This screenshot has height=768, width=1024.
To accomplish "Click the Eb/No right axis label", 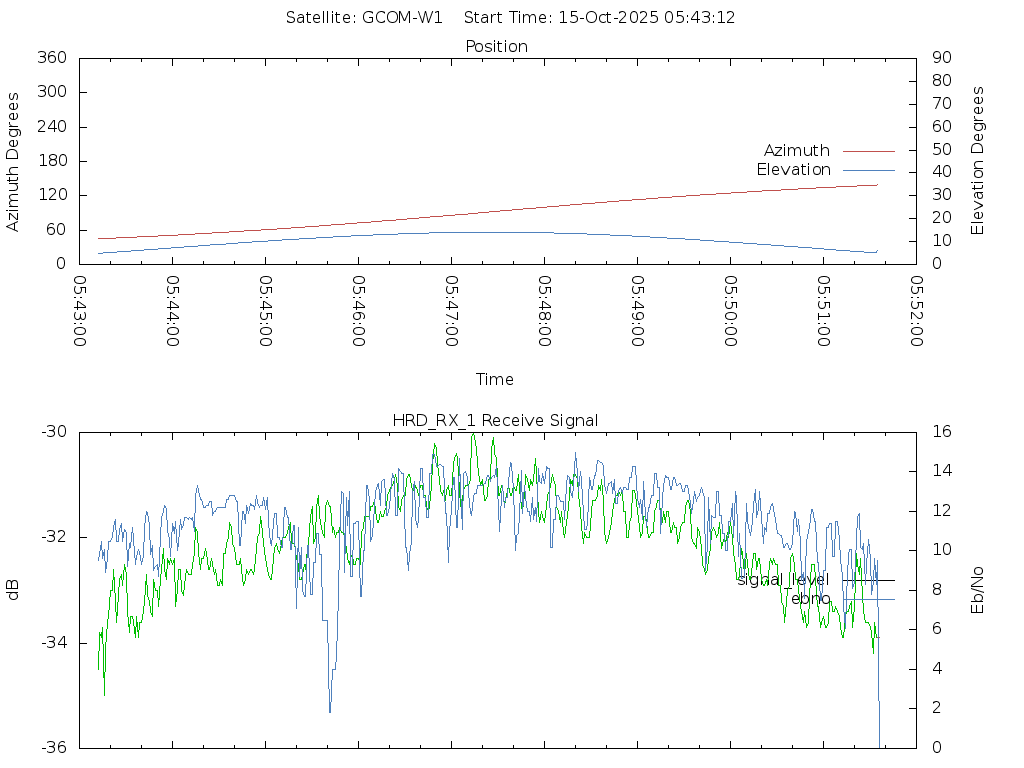I will [x=978, y=589].
